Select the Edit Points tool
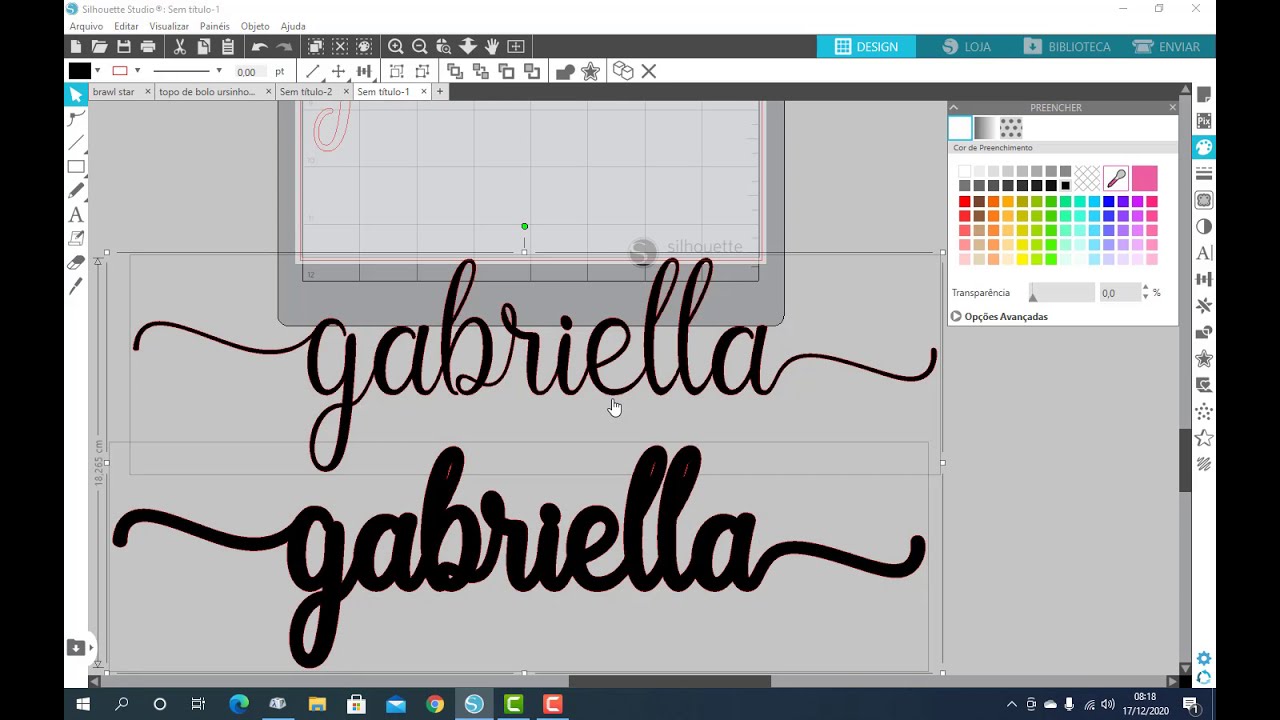Viewport: 1280px width, 720px height. 76,119
